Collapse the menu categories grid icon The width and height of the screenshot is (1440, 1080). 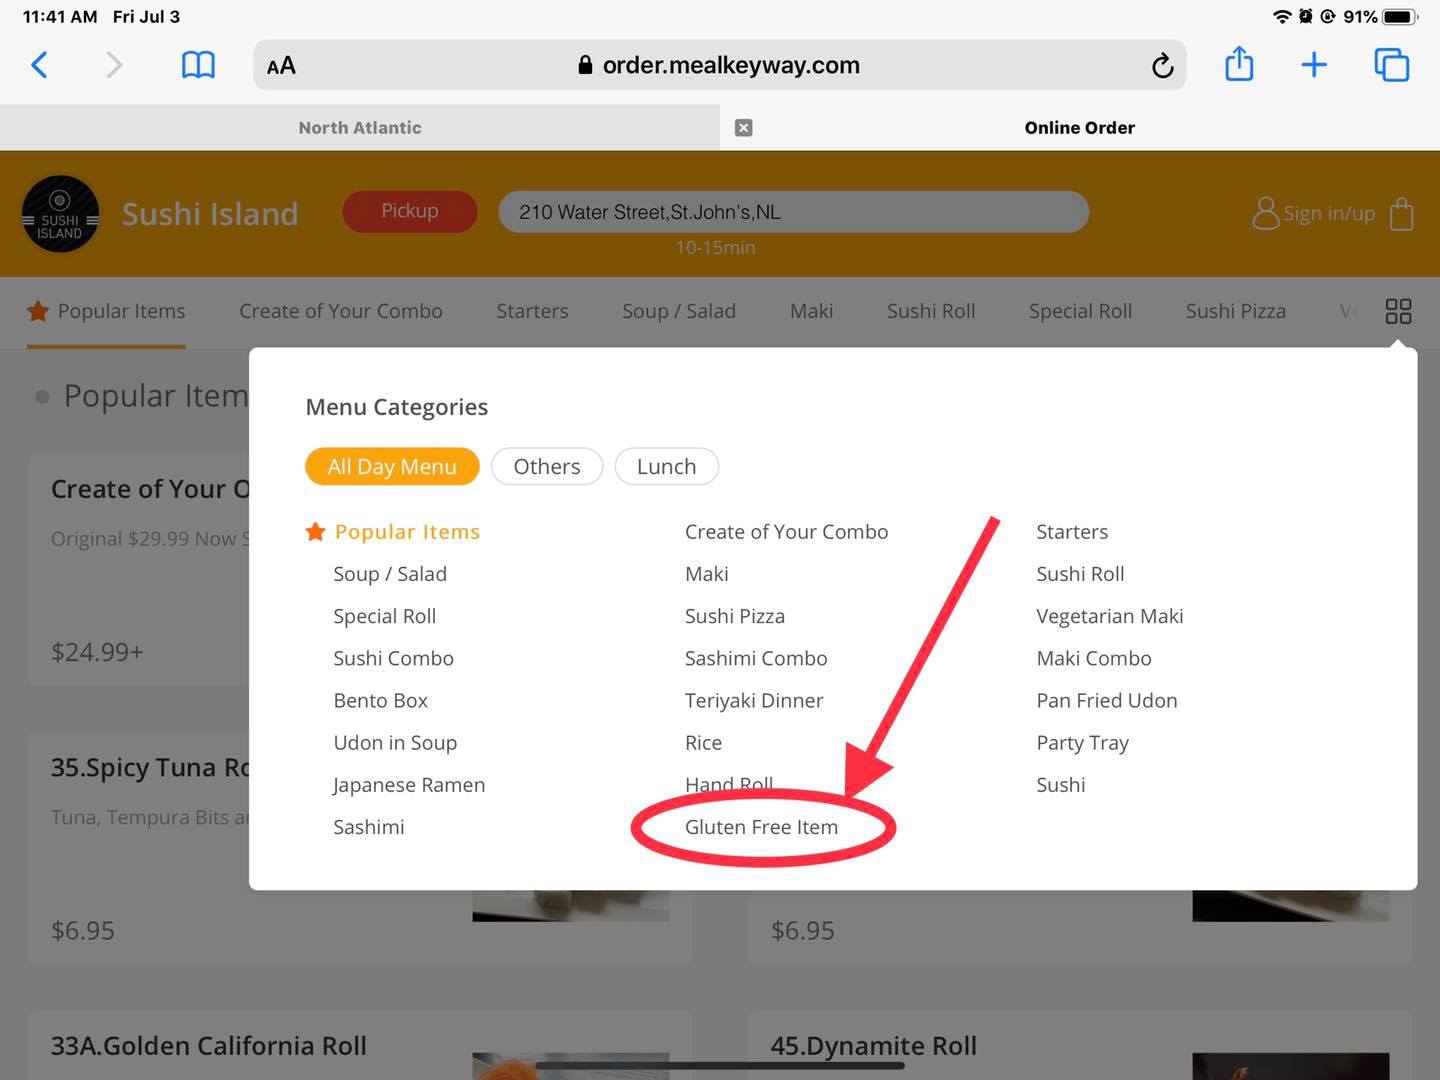(1398, 312)
